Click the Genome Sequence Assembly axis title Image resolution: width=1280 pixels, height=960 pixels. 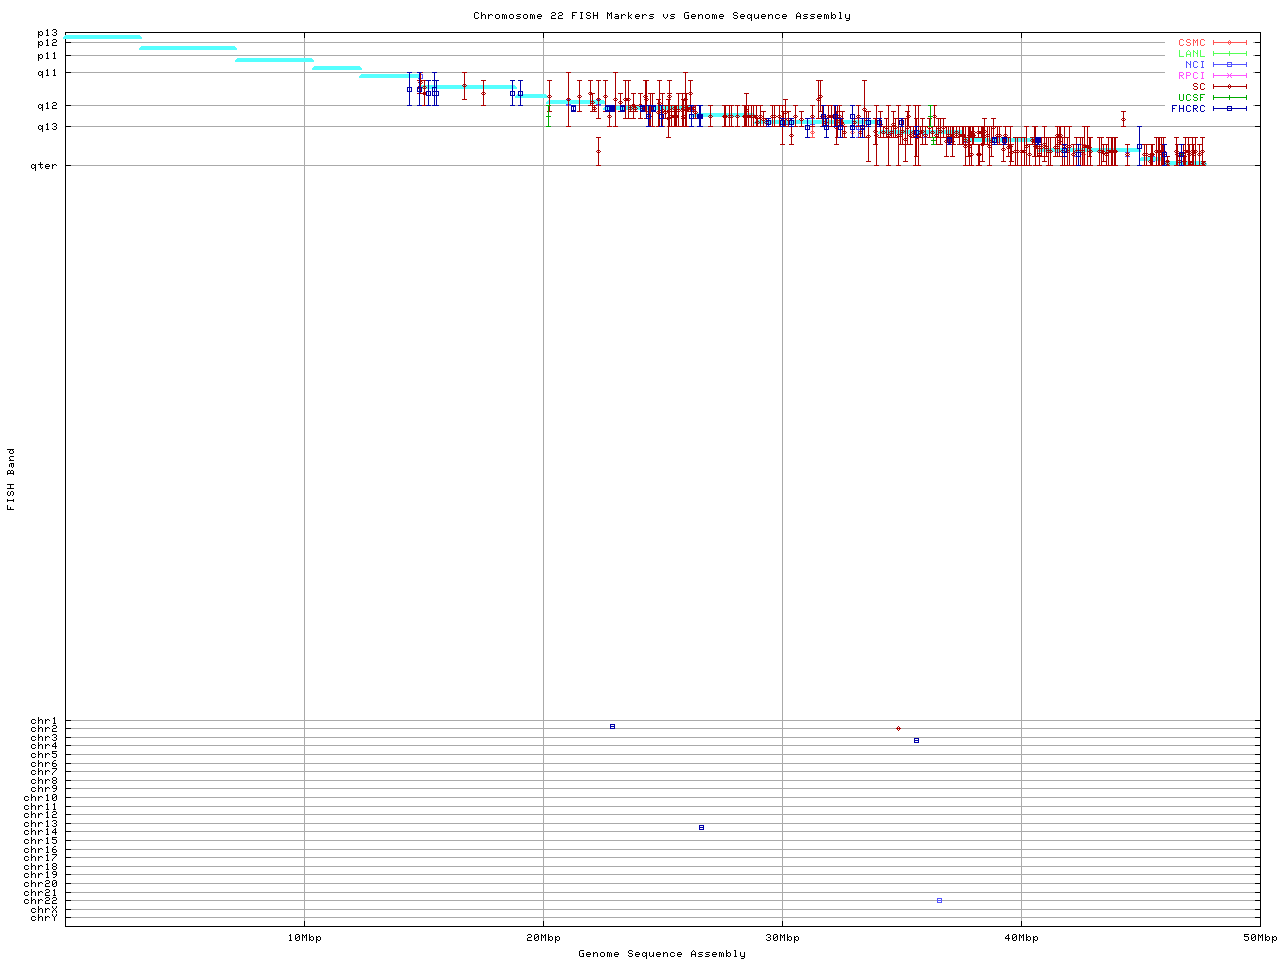(662, 954)
